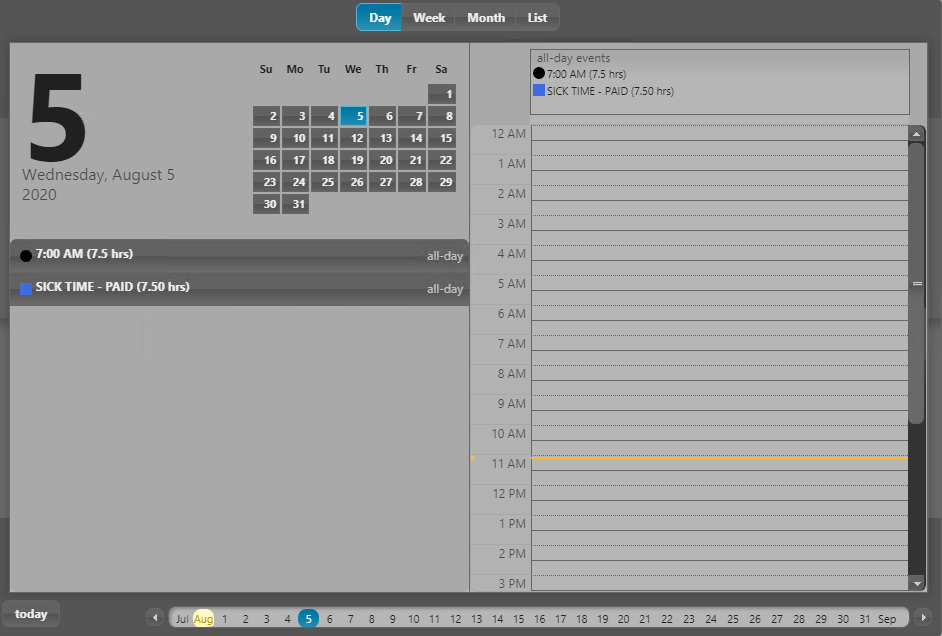942x636 pixels.
Task: Click the all-day events header label
Action: tap(573, 58)
